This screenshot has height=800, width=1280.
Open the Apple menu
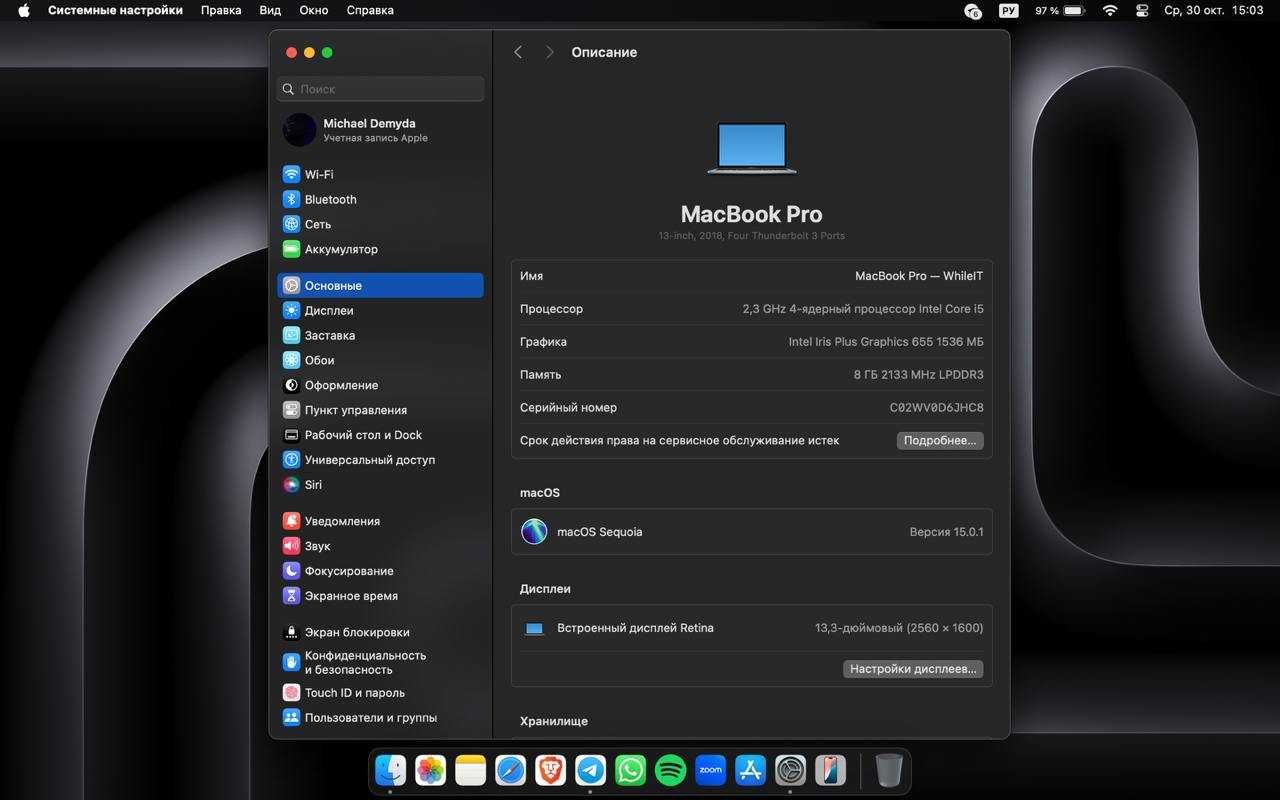click(x=24, y=10)
